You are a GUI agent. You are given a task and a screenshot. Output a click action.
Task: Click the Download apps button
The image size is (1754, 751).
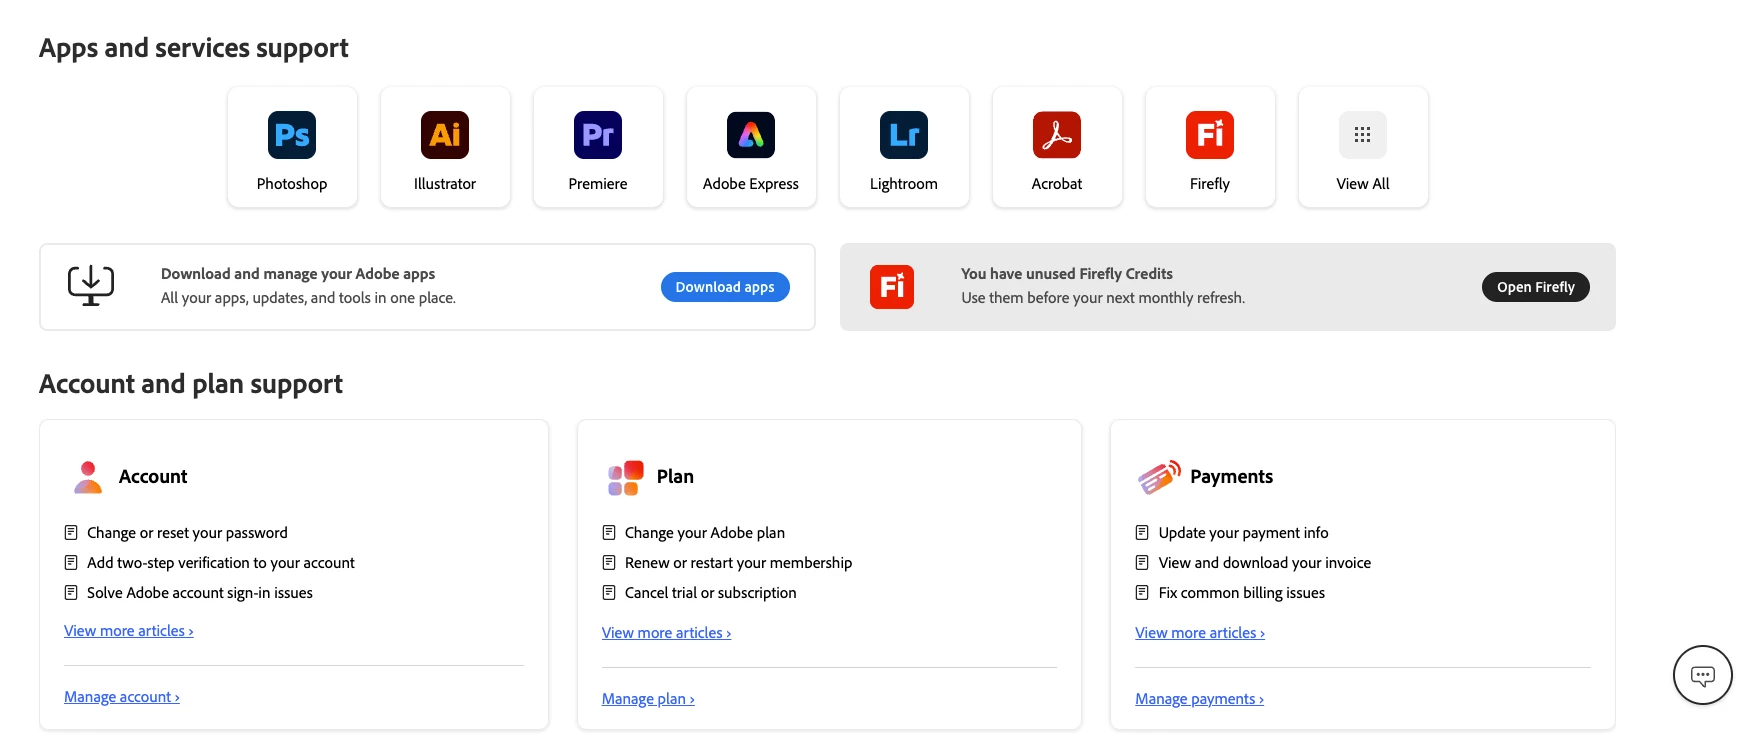pyautogui.click(x=725, y=287)
